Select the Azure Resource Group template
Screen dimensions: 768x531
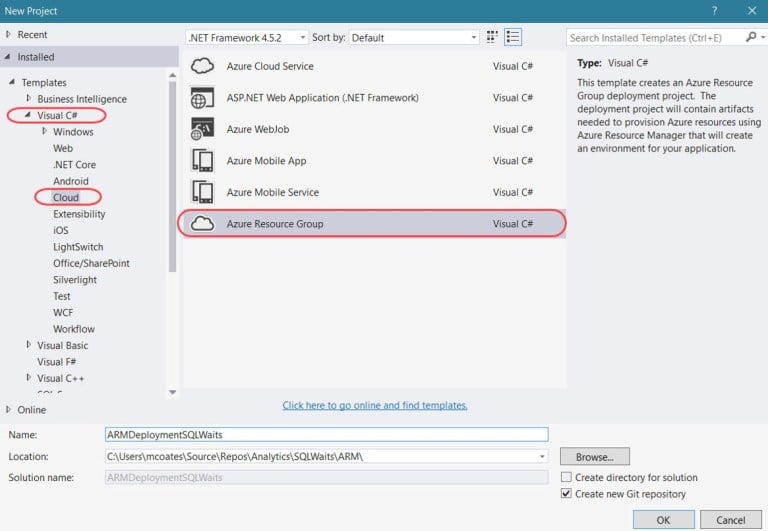pos(374,223)
